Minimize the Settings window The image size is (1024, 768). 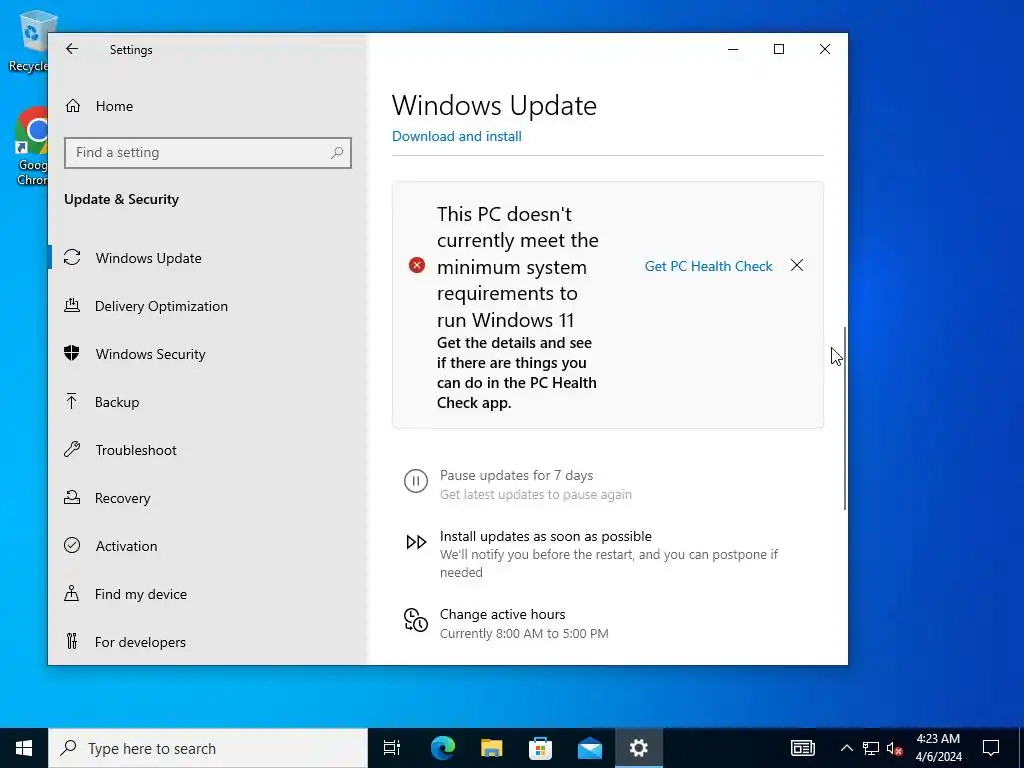[733, 49]
